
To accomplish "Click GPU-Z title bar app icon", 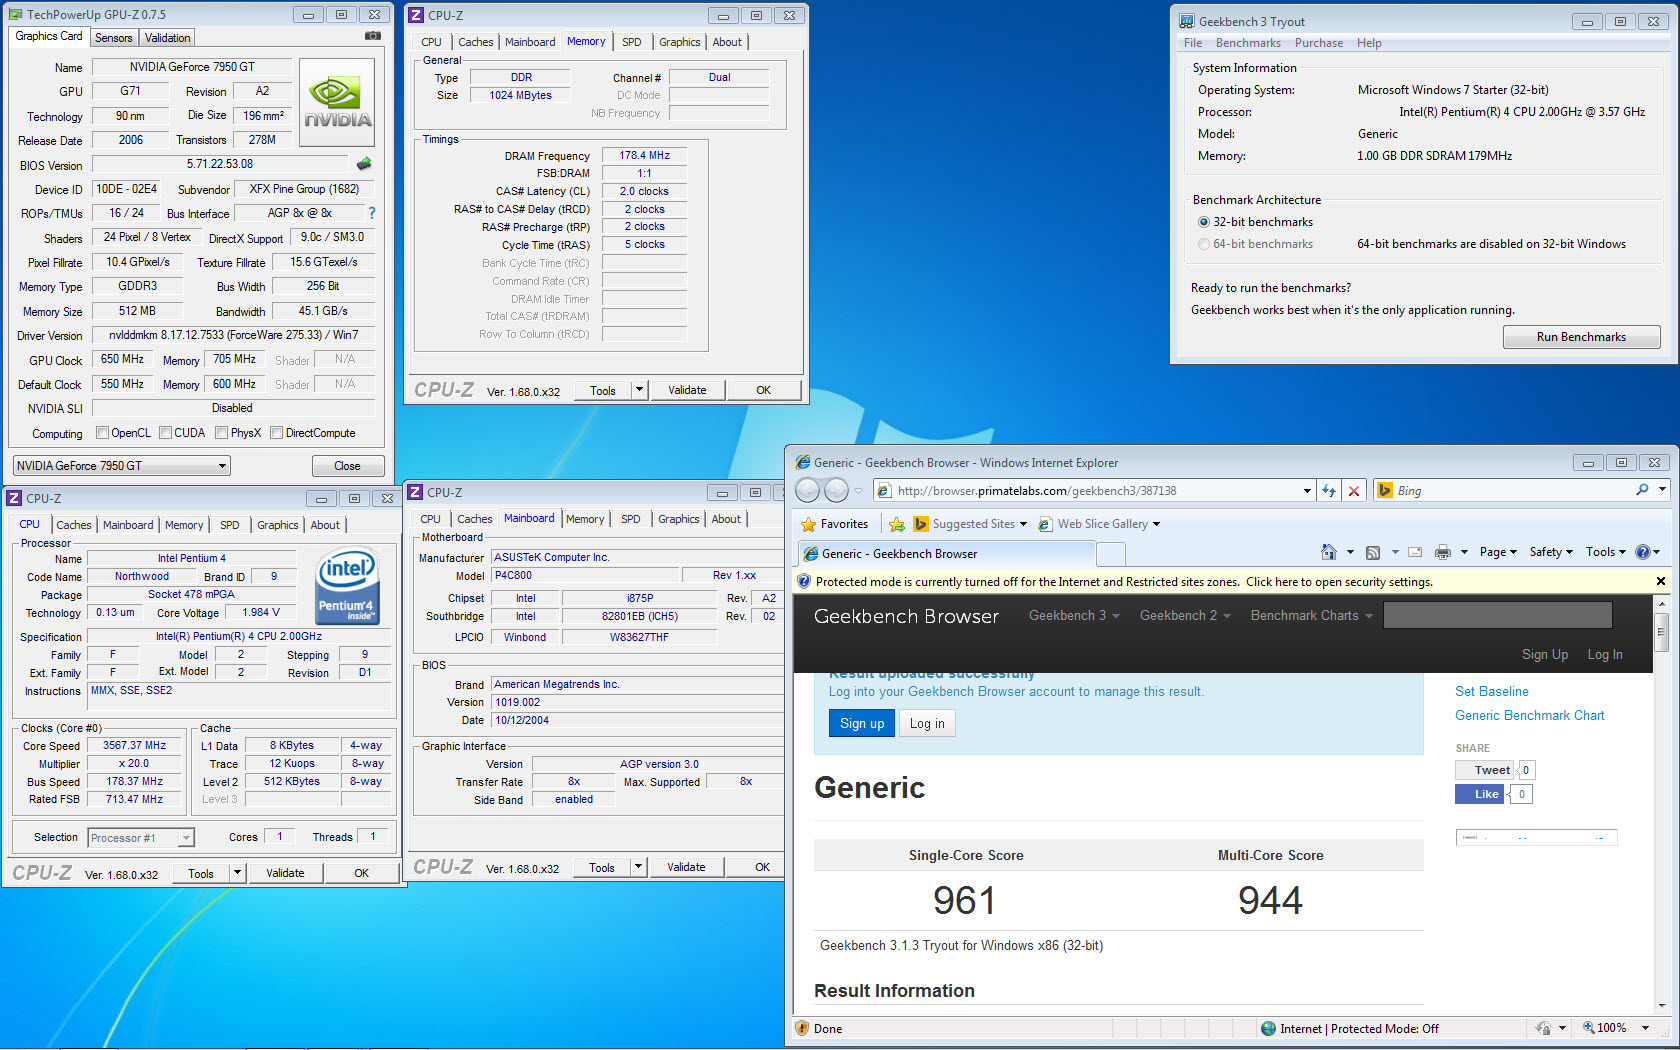I will [x=15, y=14].
